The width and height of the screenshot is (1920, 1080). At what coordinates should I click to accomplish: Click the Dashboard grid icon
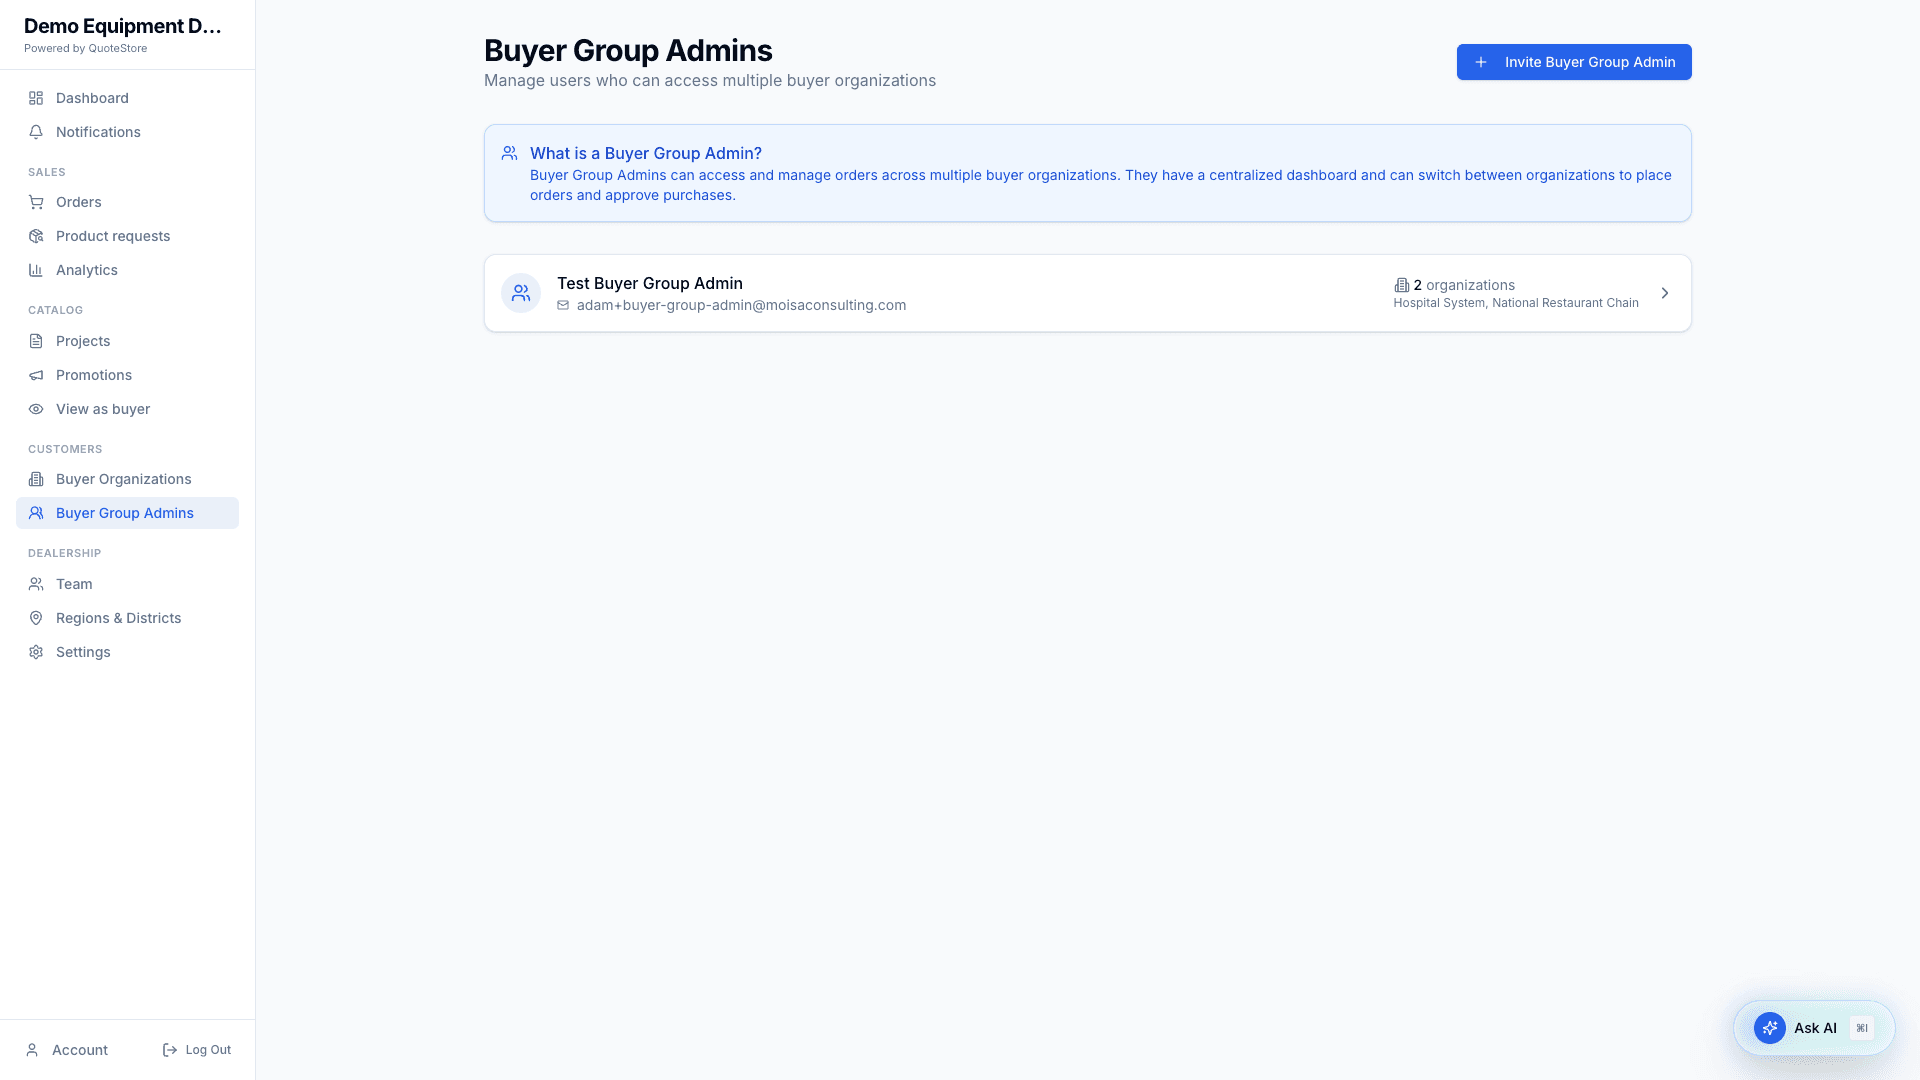(36, 98)
